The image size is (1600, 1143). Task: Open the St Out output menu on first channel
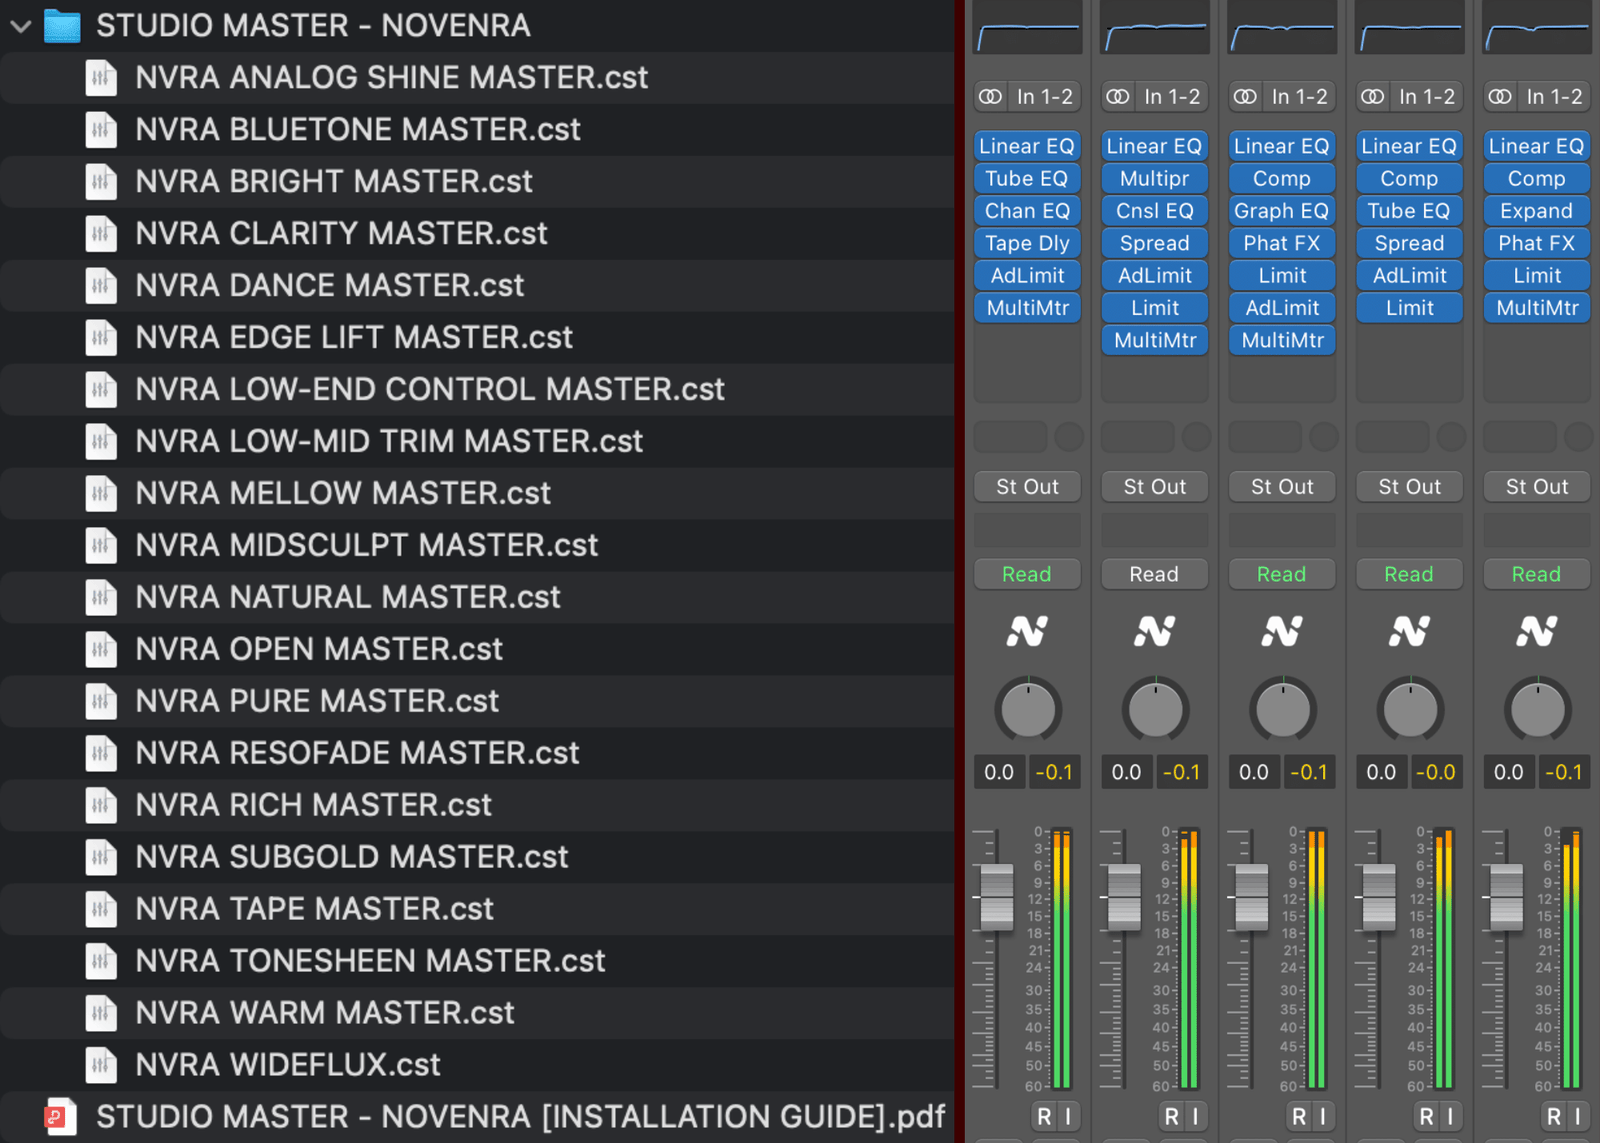pyautogui.click(x=1027, y=487)
